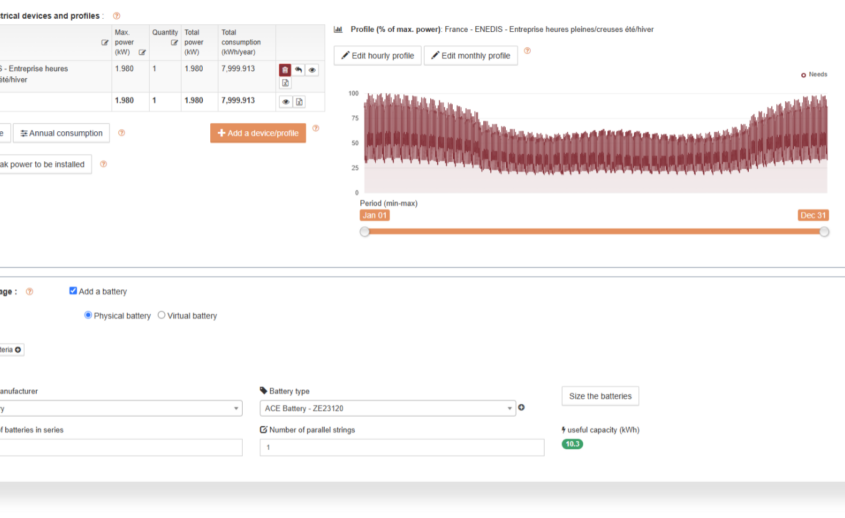Screen dimensions: 845x518
Task: Click the 10.3 useful capacity badge
Action: [572, 444]
